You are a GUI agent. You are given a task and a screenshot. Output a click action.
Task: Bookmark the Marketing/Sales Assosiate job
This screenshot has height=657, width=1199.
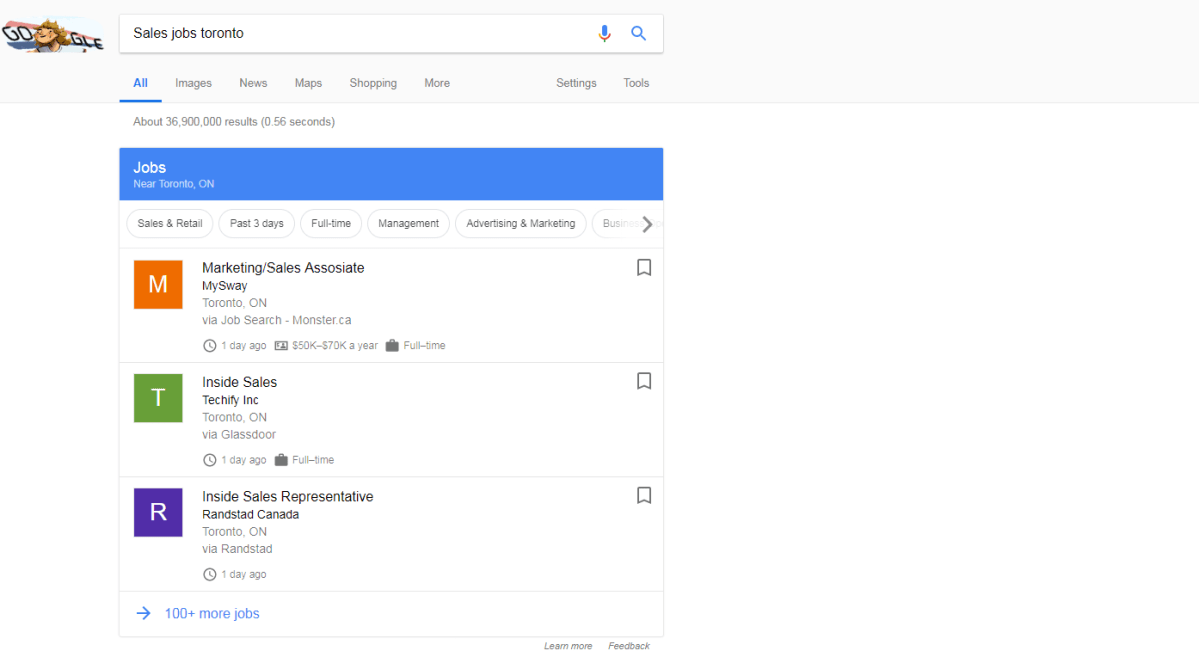pyautogui.click(x=644, y=267)
